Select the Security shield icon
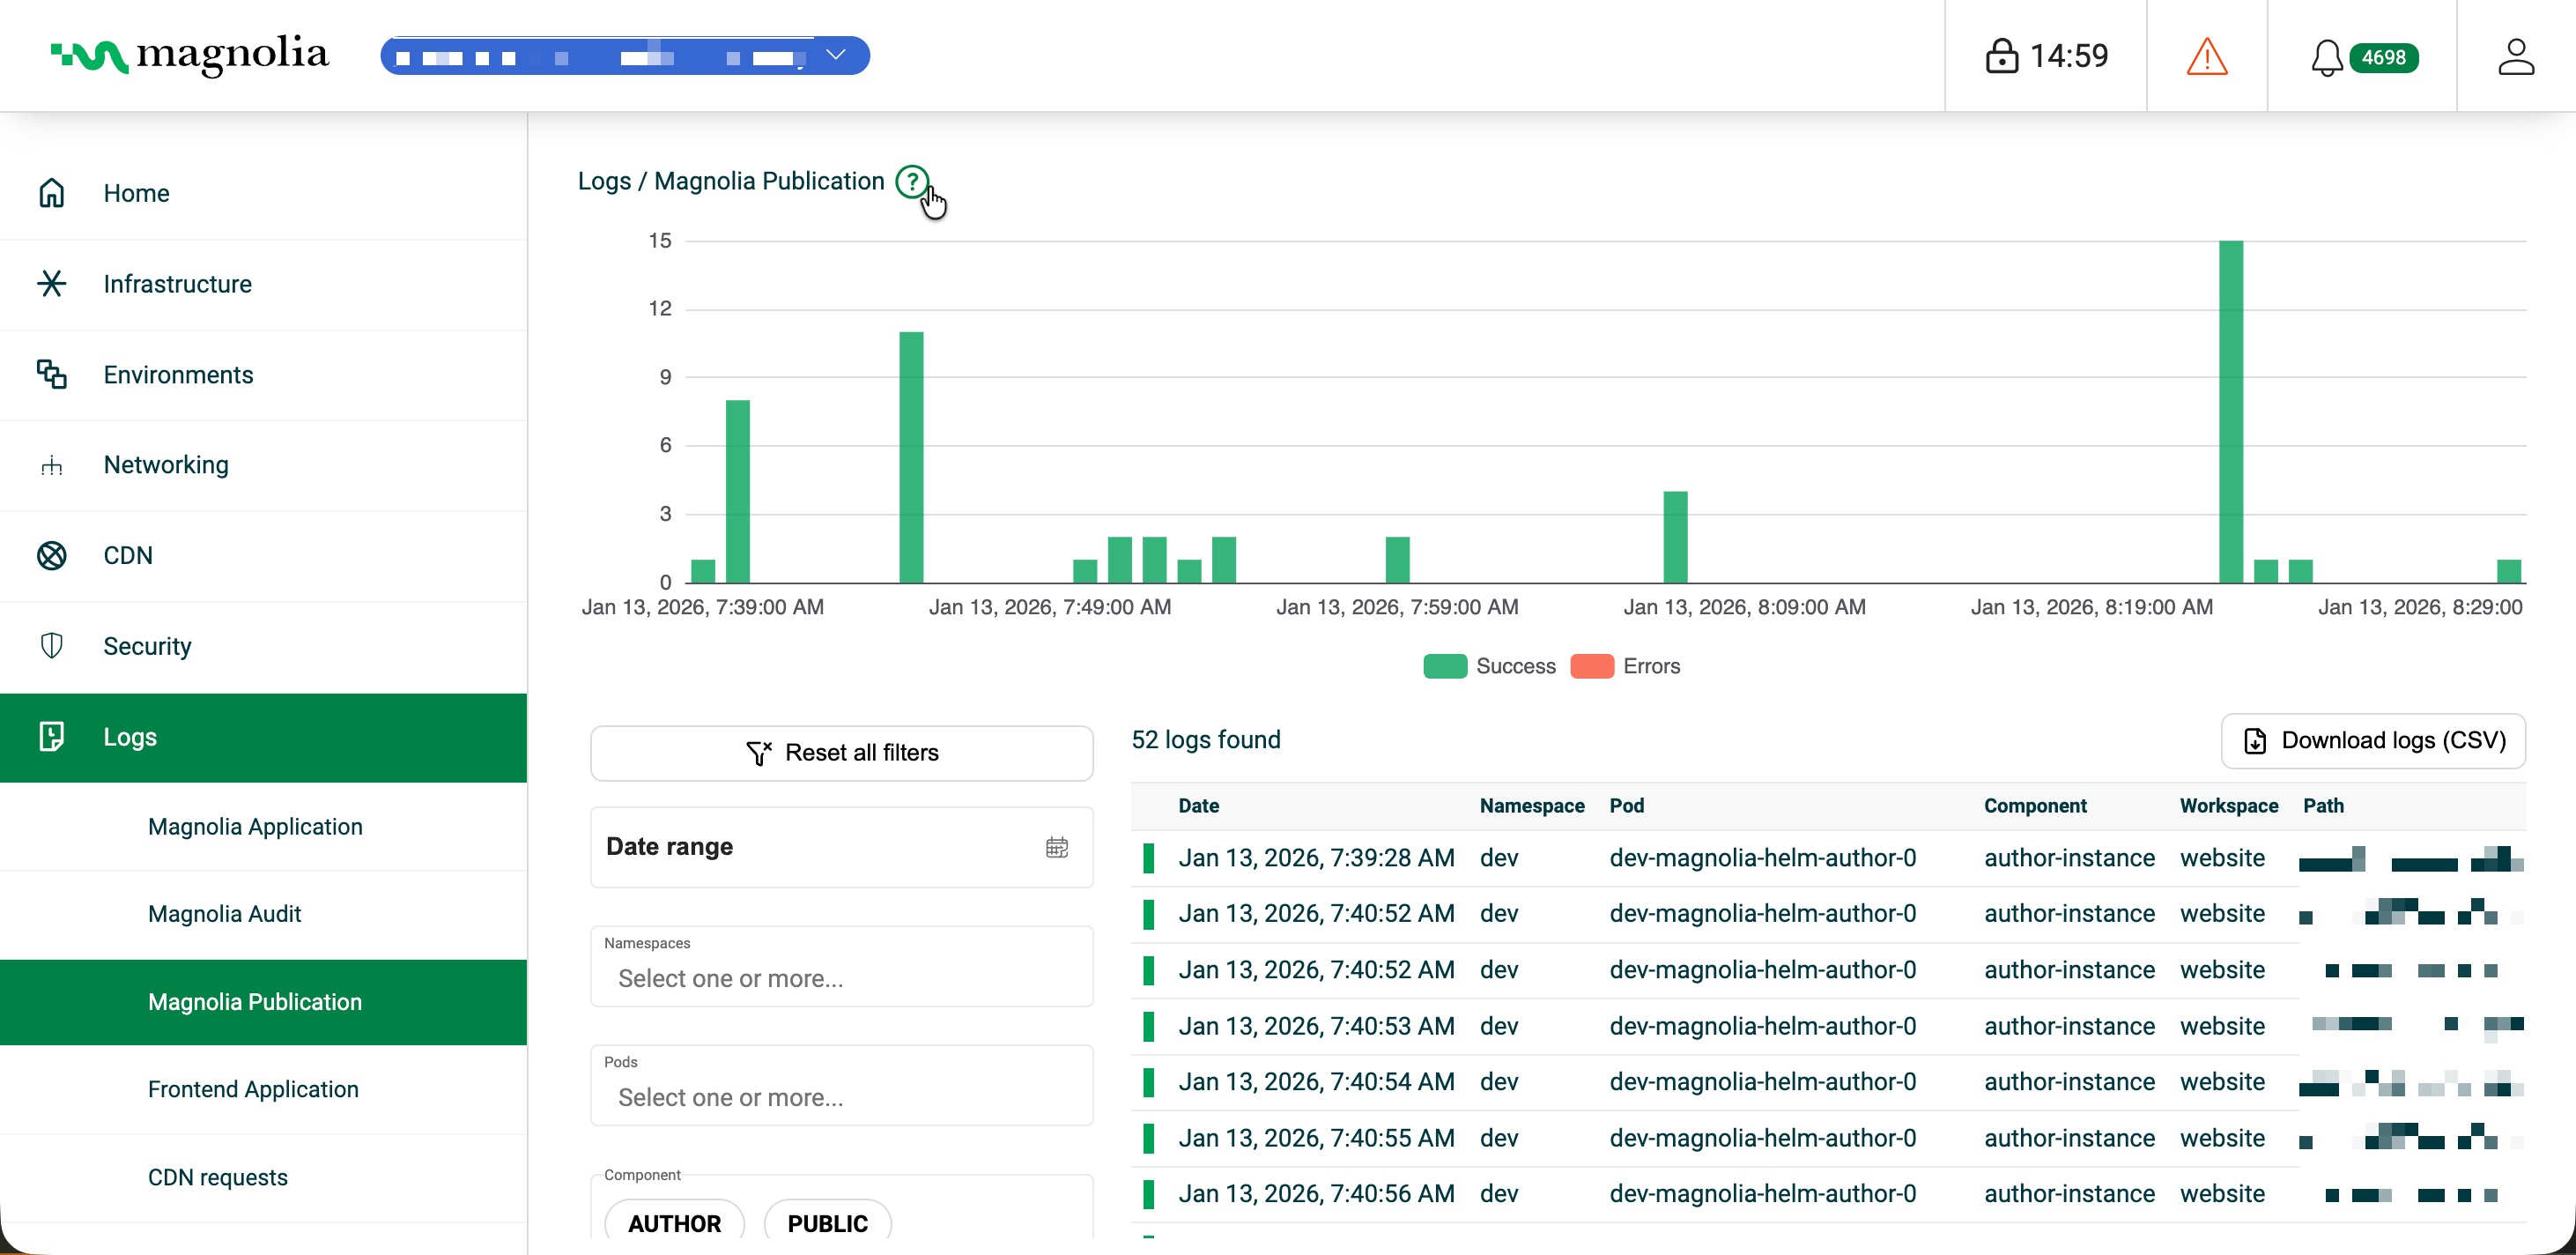The height and width of the screenshot is (1255, 2576). click(x=52, y=645)
